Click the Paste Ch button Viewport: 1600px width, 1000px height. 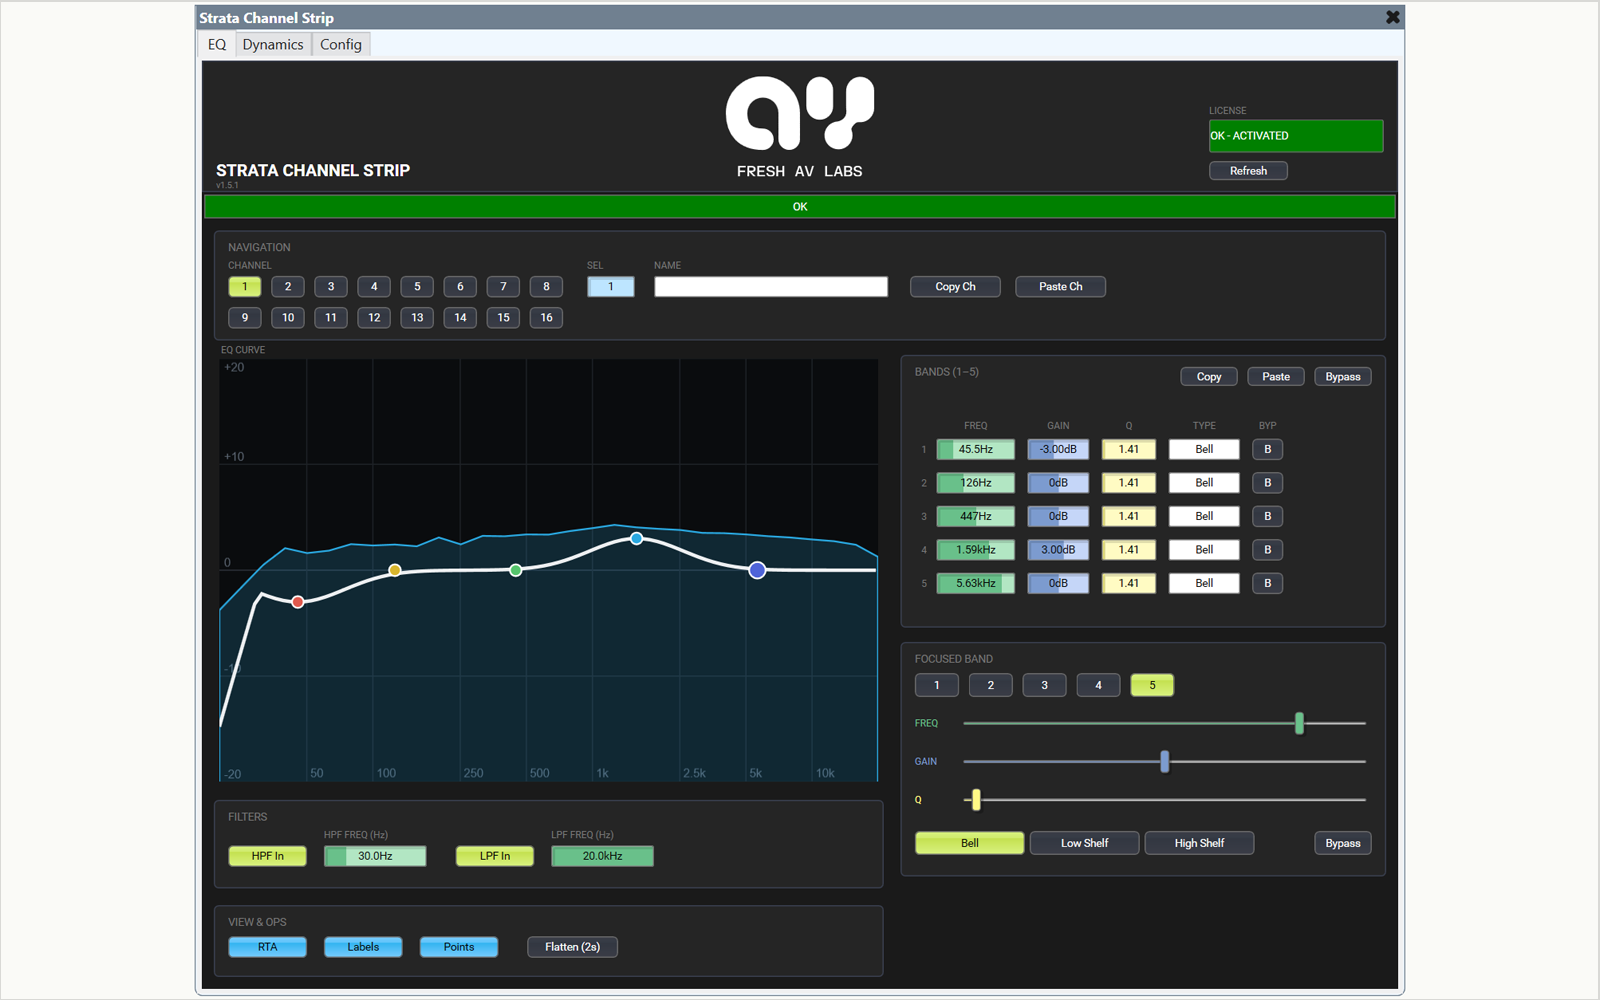1060,287
